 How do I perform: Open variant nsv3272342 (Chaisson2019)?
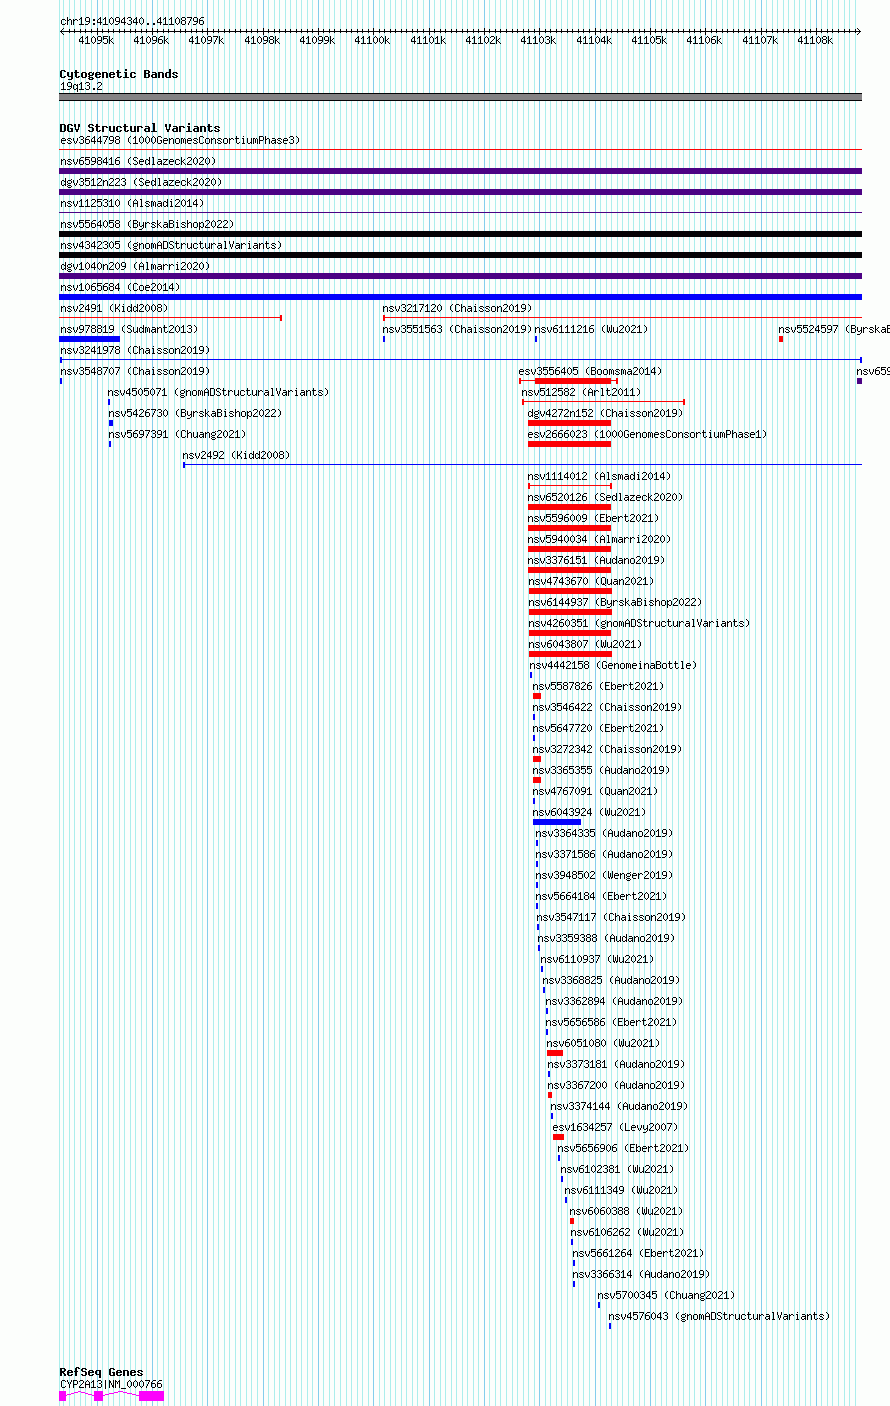607,749
